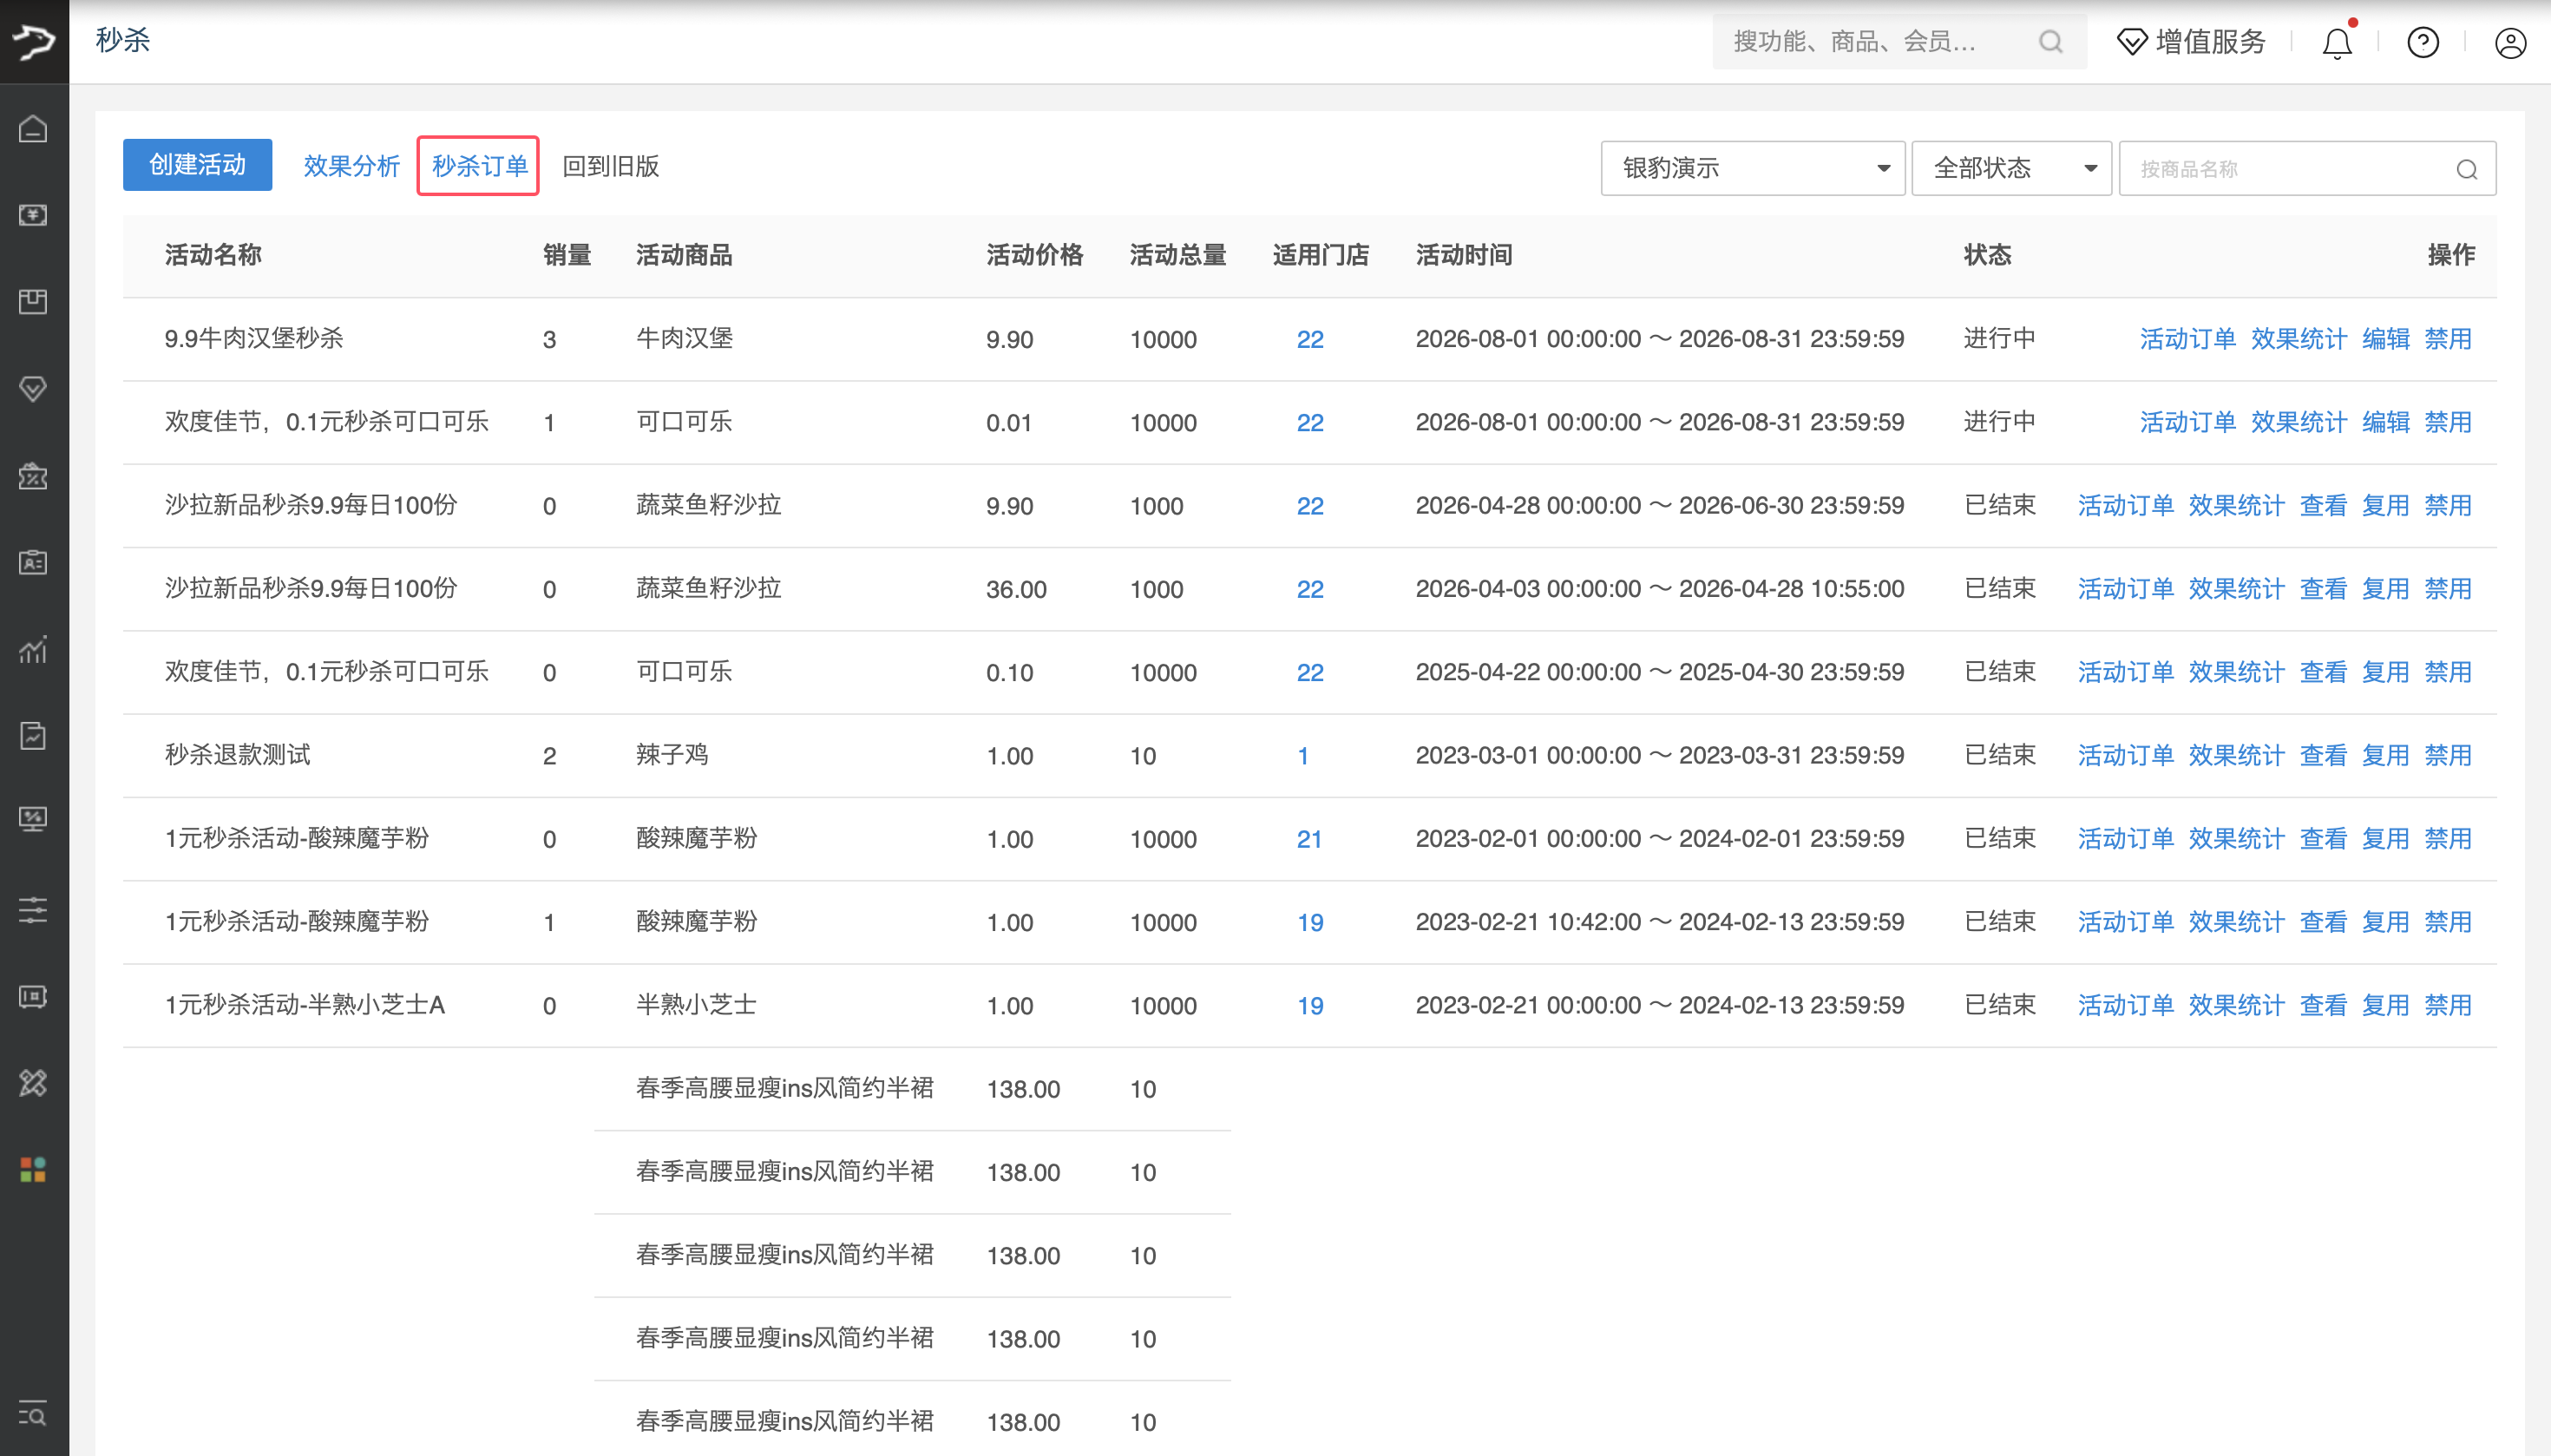Click the magnifier in the top search bar

2051,42
